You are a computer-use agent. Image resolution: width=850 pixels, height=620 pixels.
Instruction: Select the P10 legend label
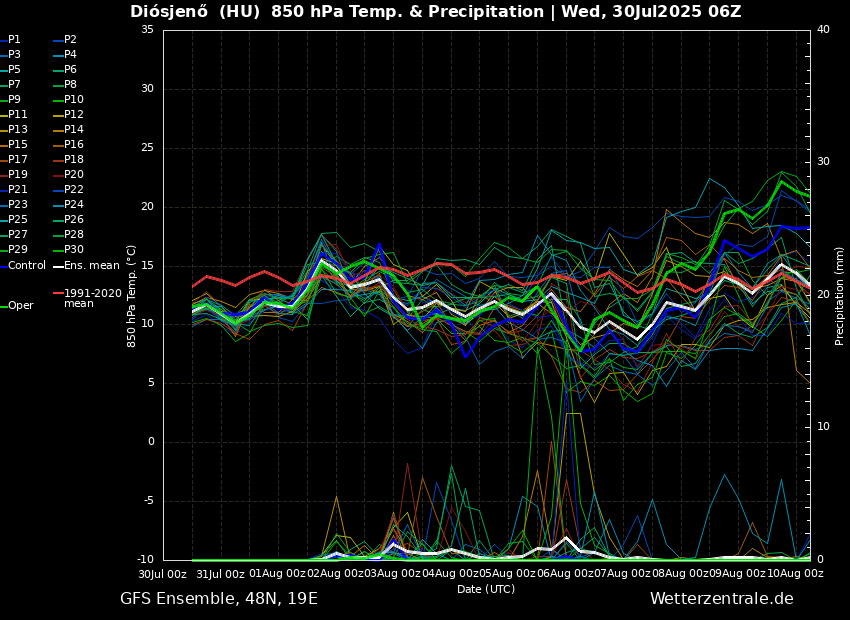pyautogui.click(x=74, y=100)
